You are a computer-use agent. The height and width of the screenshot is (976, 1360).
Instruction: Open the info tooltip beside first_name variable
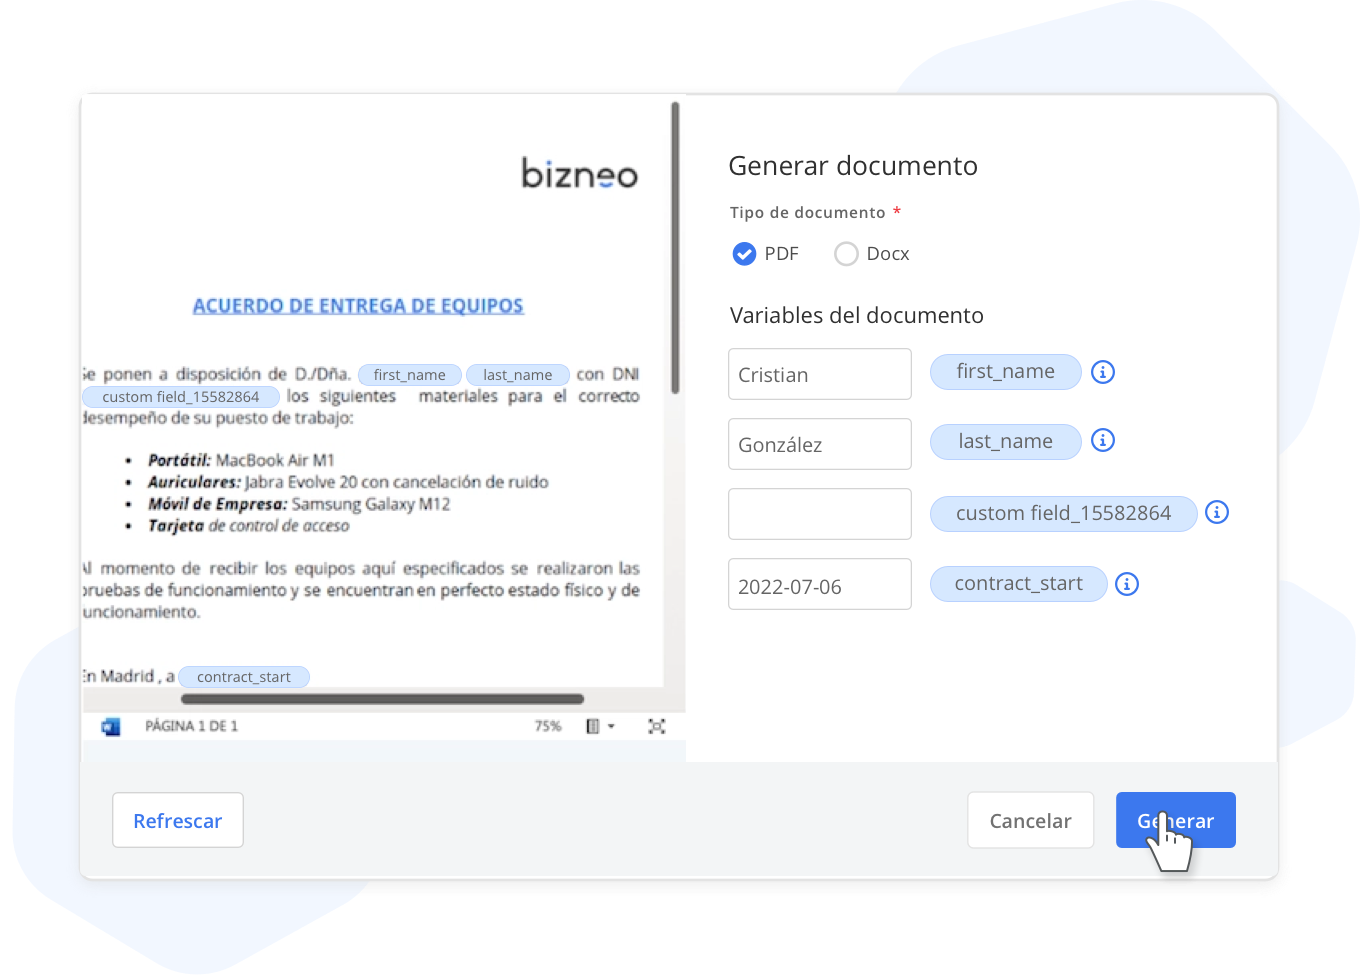click(1103, 372)
